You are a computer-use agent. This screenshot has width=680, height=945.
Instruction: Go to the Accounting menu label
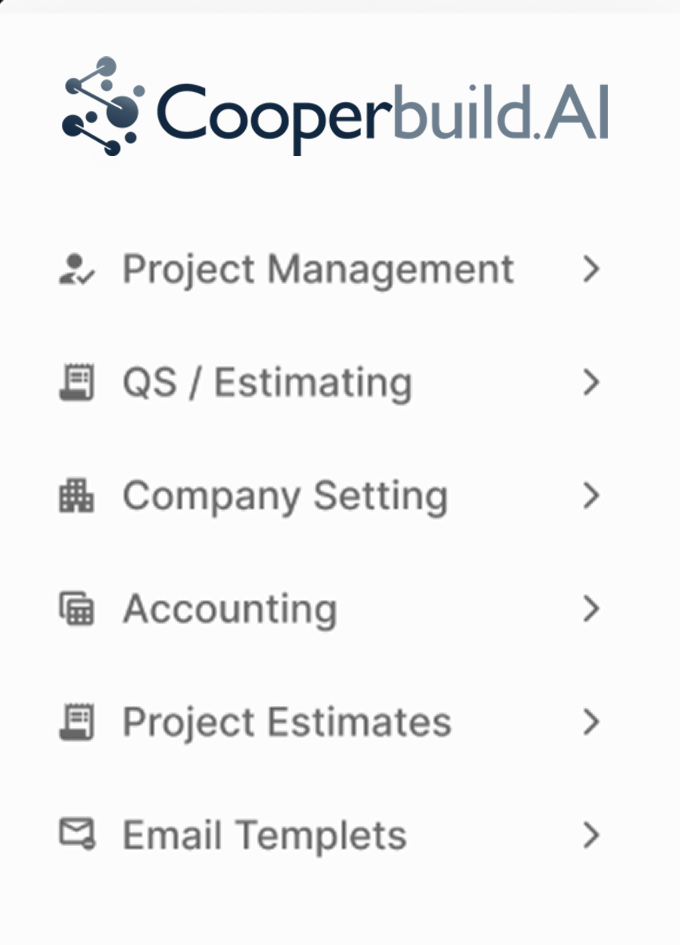230,609
